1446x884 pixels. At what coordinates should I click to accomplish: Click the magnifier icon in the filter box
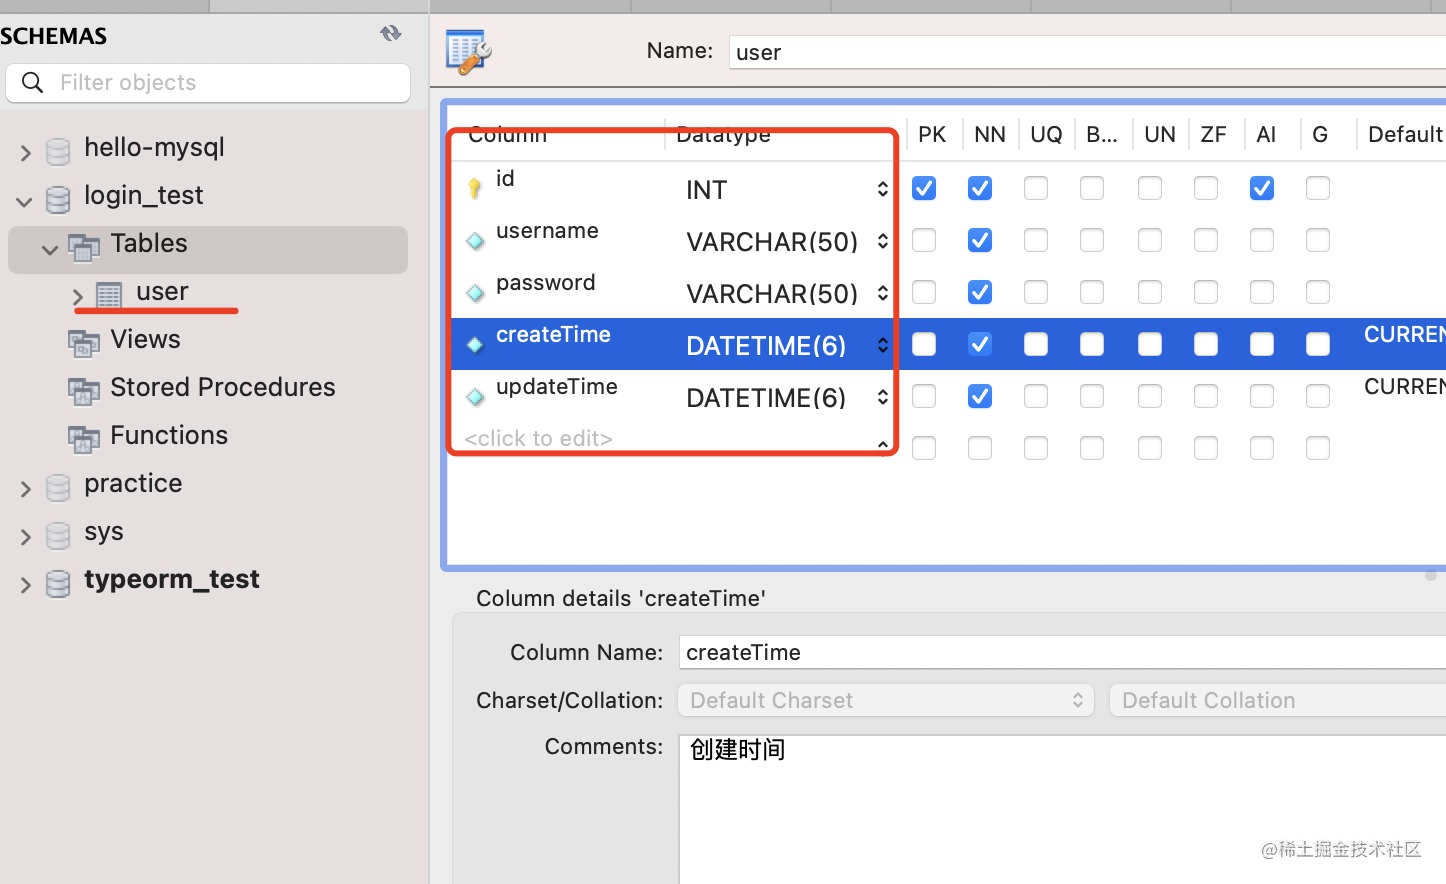pyautogui.click(x=33, y=82)
